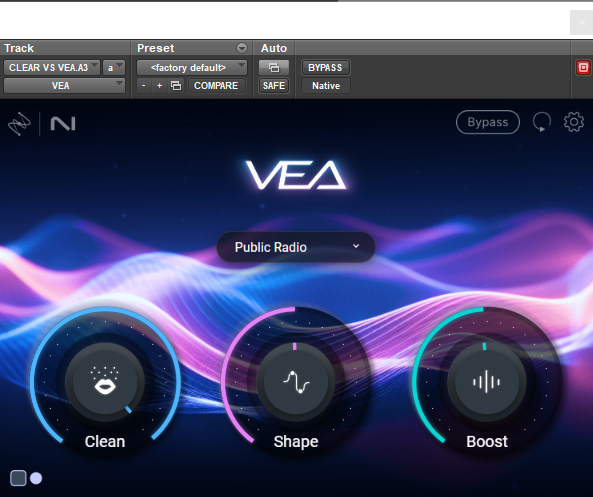
Task: Open the CLEAR VS VEA.A3 track selector
Action: (52, 68)
